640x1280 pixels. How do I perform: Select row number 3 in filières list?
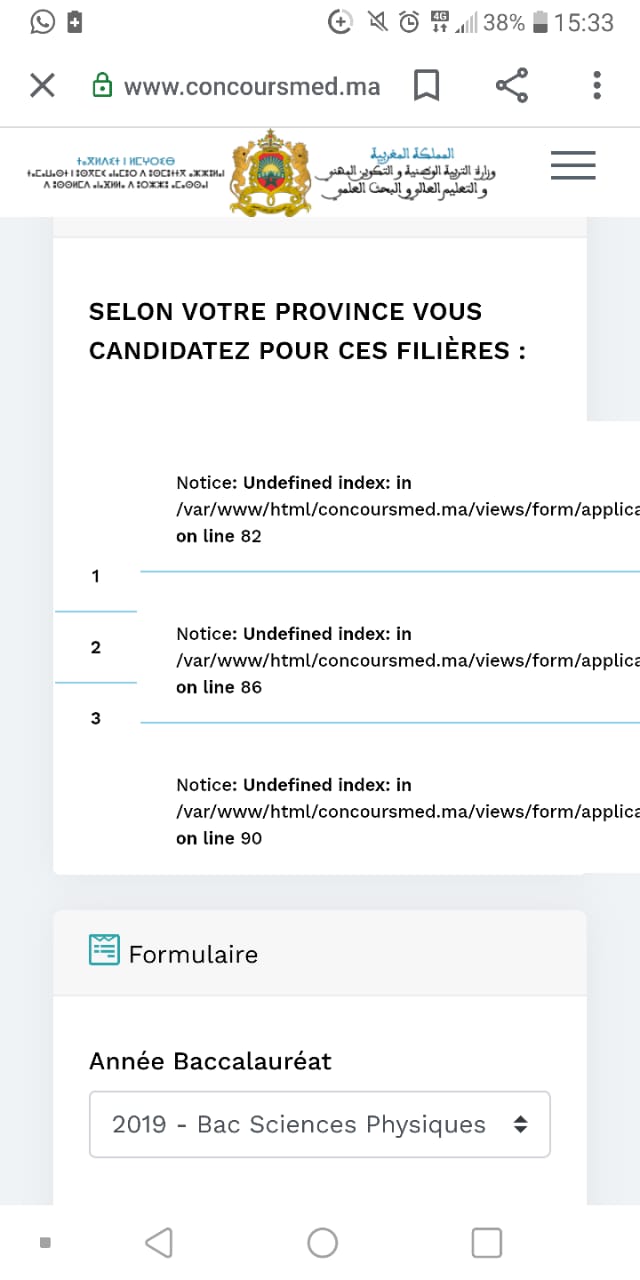point(96,718)
